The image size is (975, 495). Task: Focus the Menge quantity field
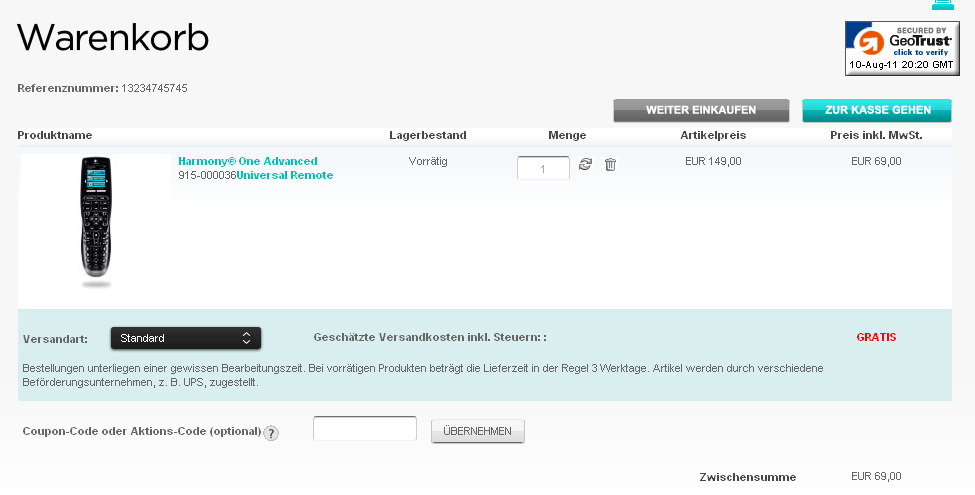click(543, 168)
